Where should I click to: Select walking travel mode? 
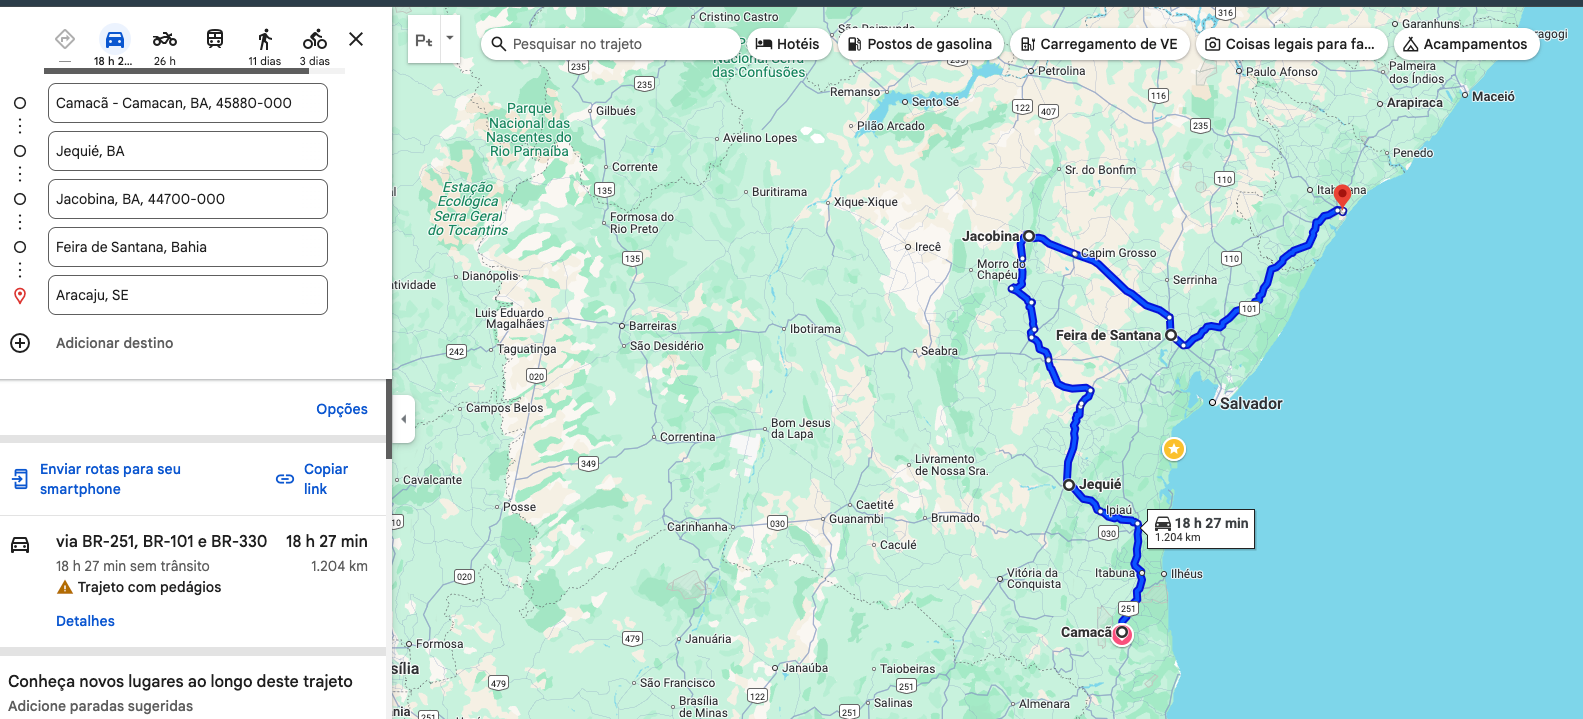[265, 39]
